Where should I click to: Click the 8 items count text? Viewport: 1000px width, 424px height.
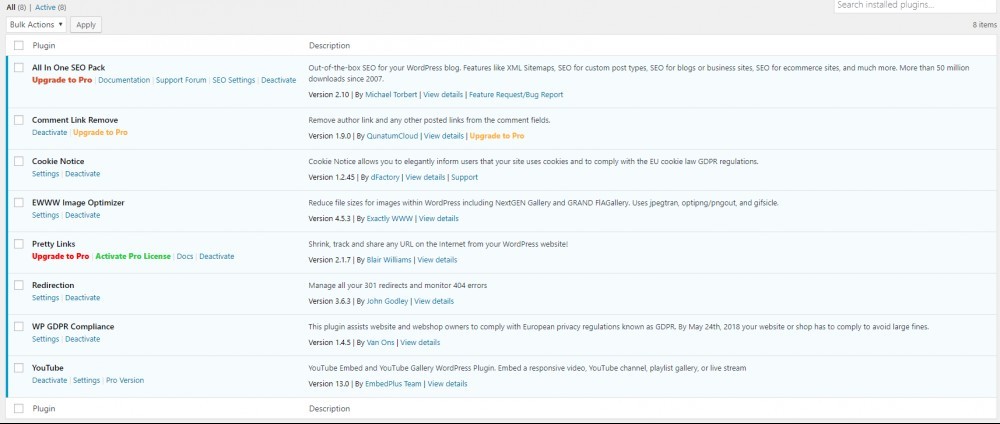point(985,25)
